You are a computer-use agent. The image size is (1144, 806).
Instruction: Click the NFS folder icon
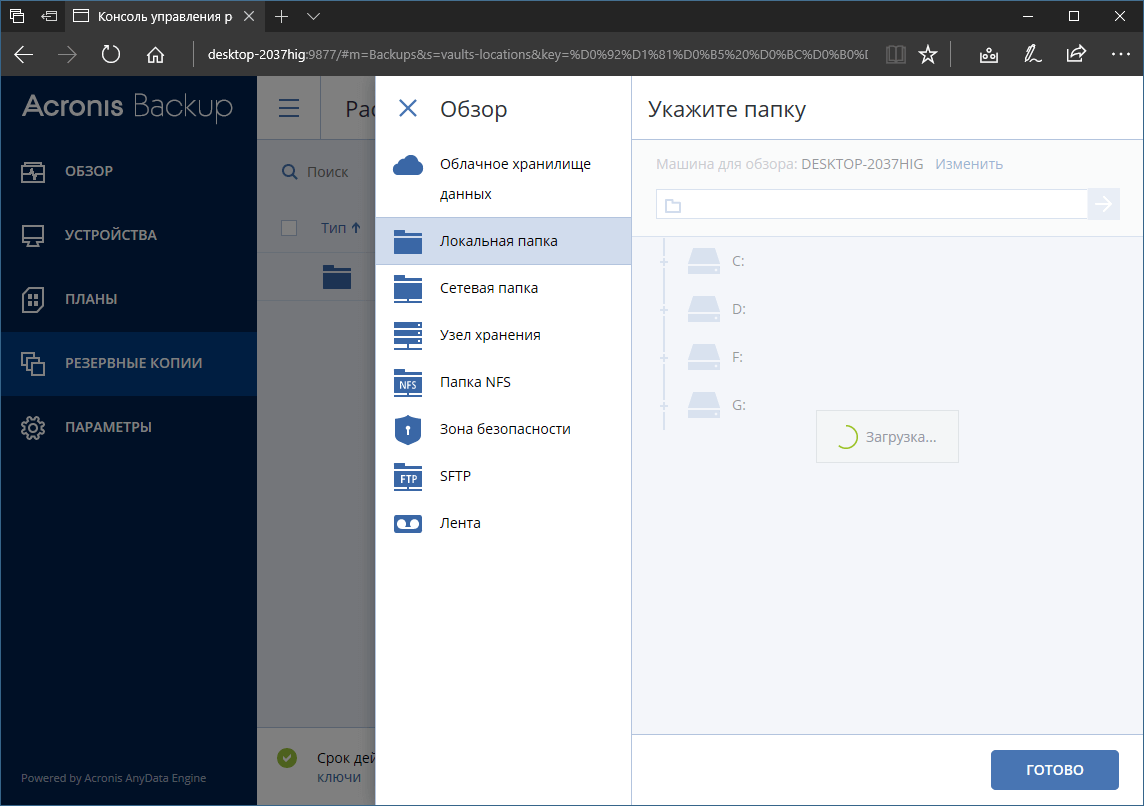tap(408, 382)
